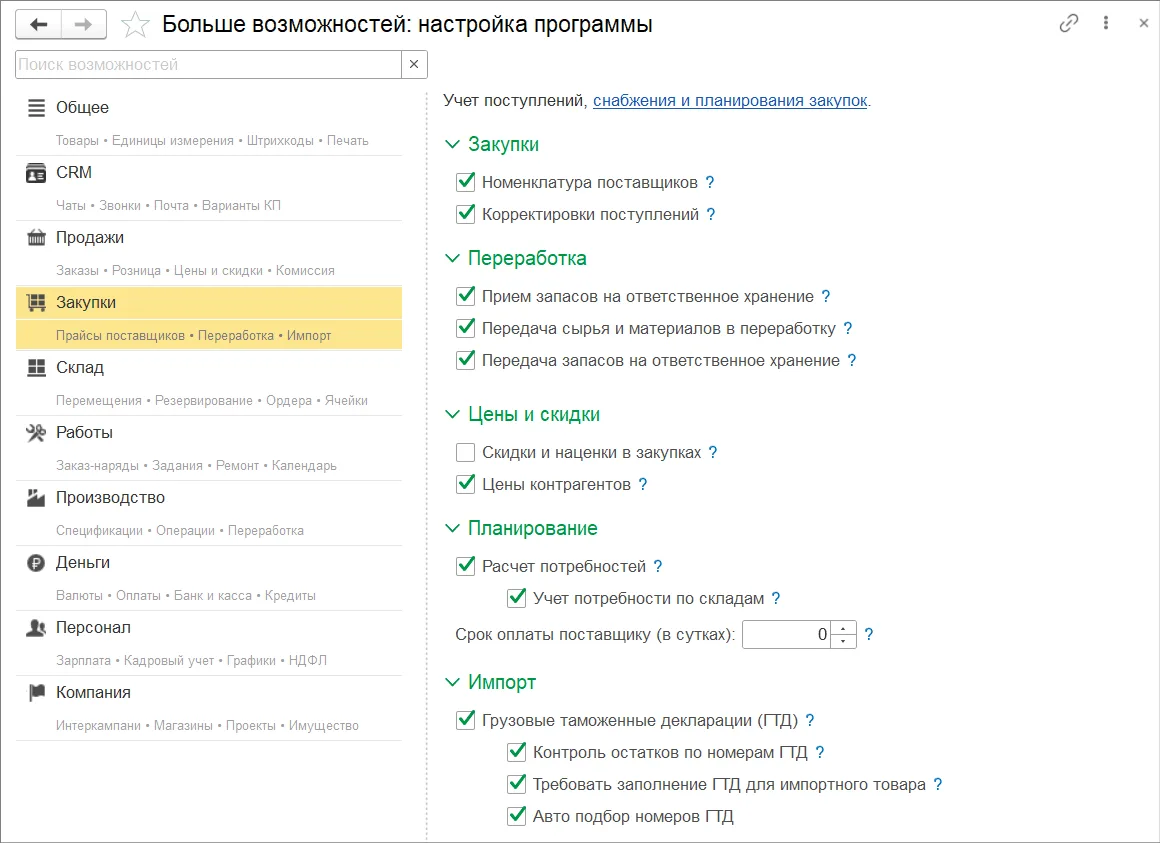Viewport: 1160px width, 843px height.
Task: Toggle Цены контрагентов checkbox
Action: coord(465,484)
